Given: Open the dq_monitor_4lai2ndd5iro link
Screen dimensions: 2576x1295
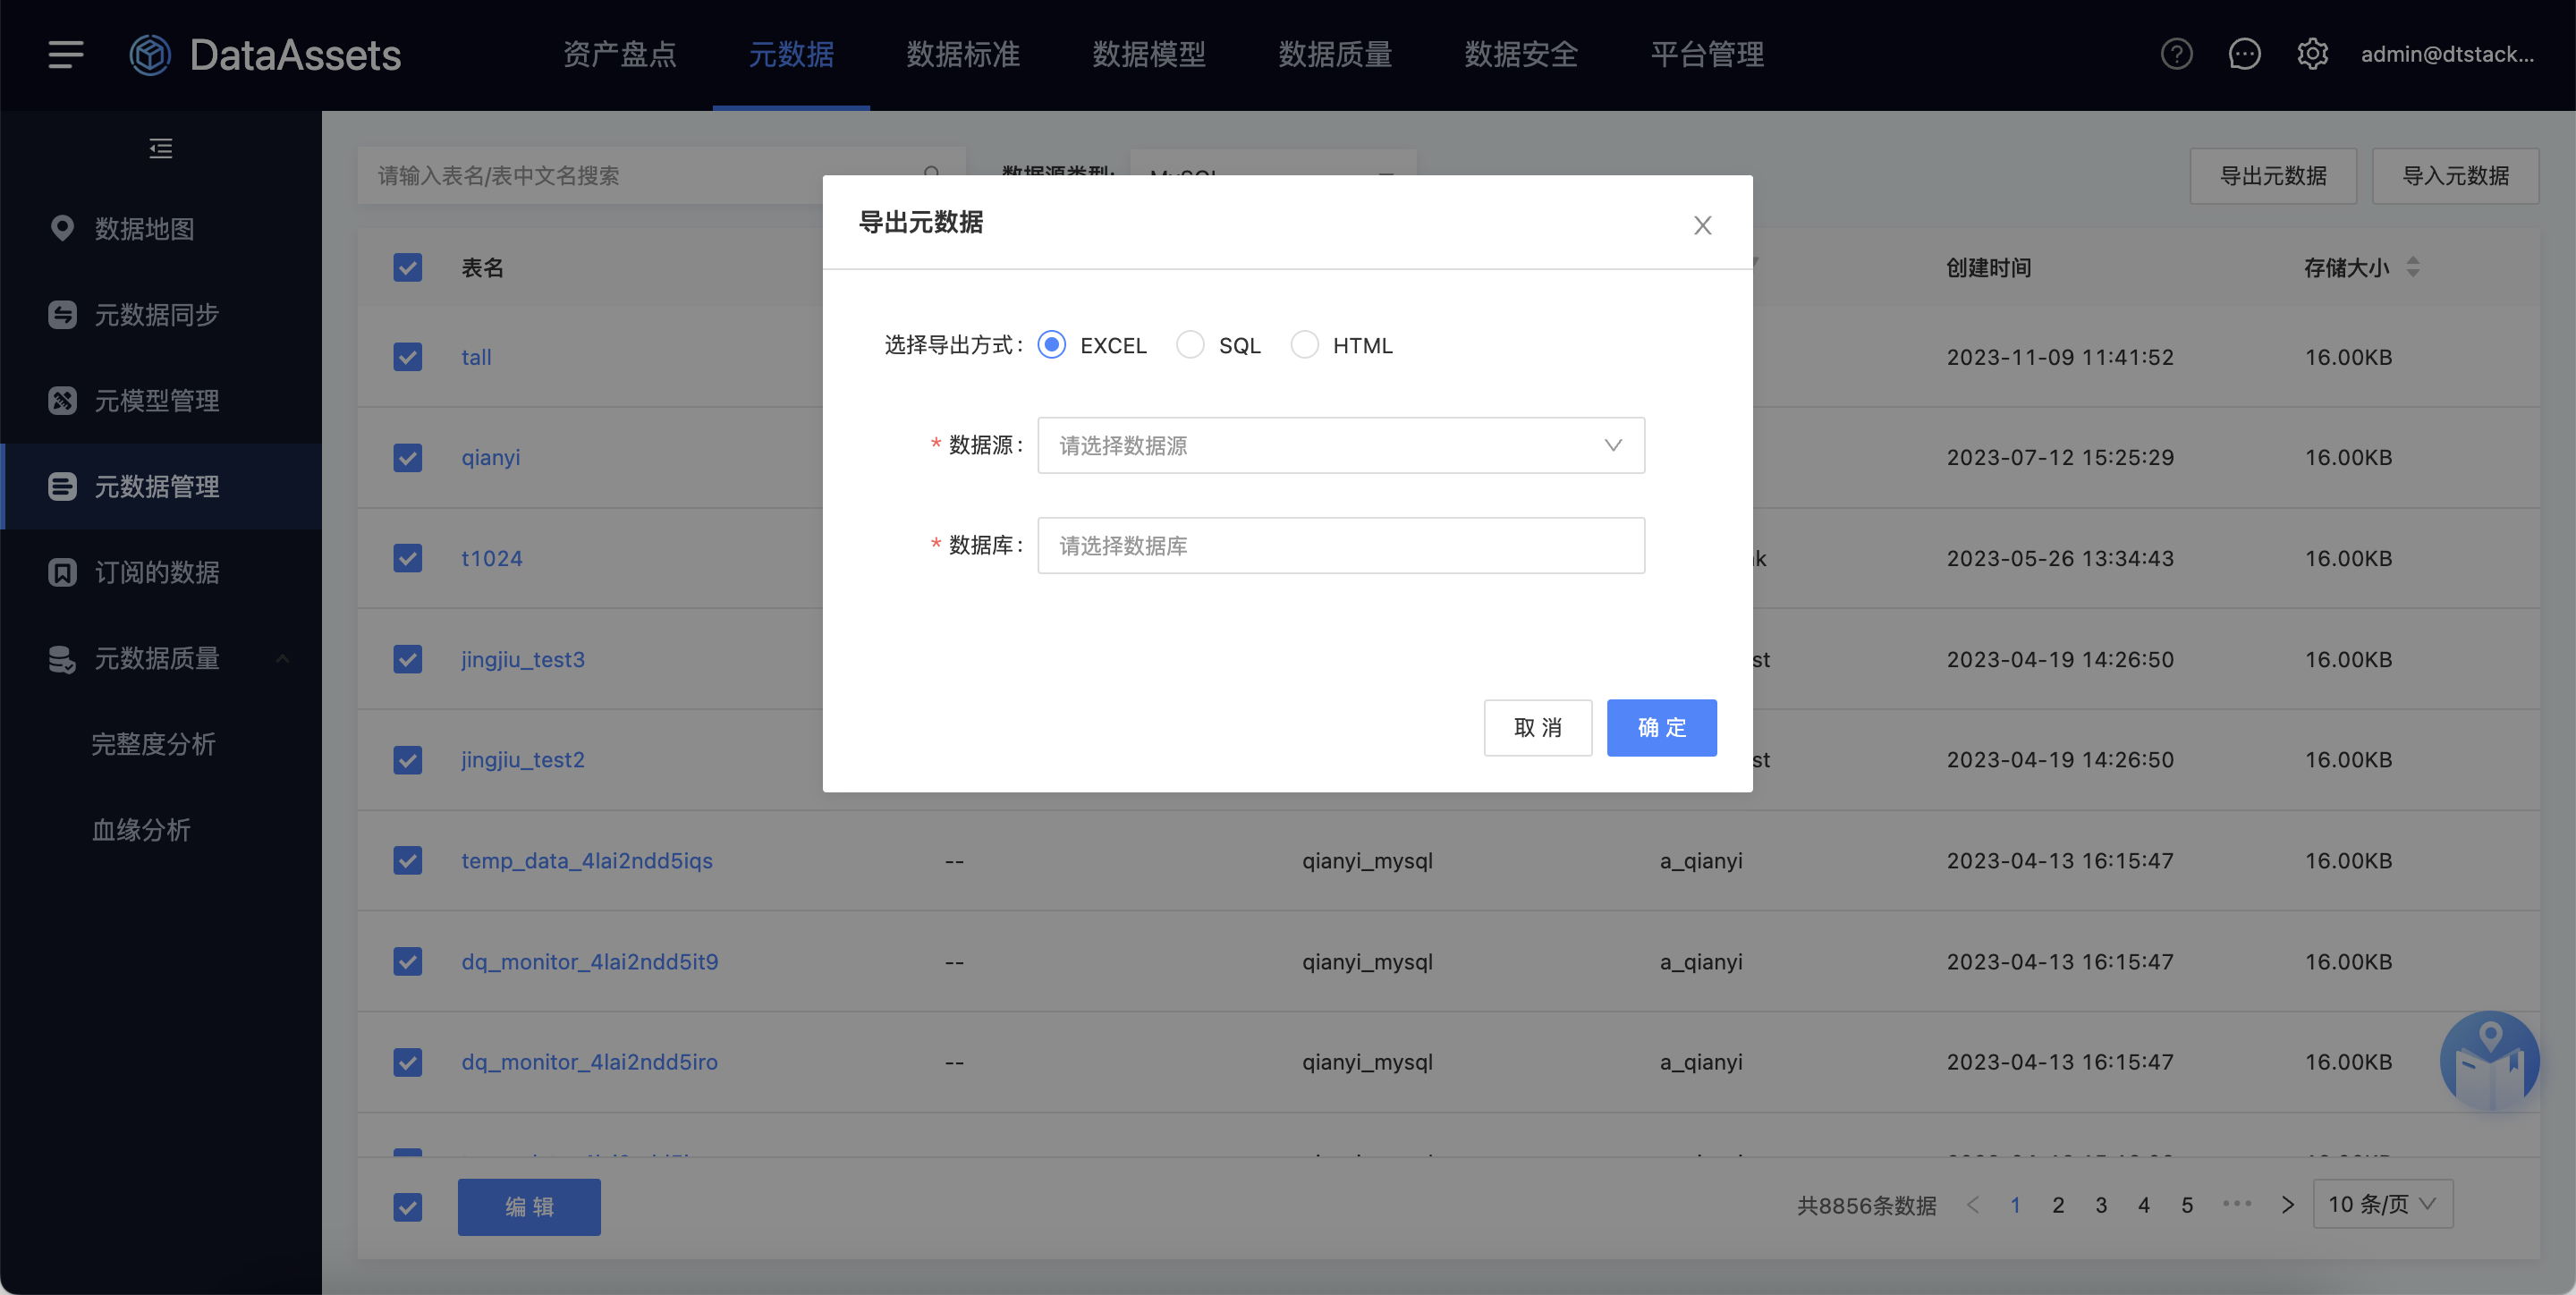Looking at the screenshot, I should click(589, 1062).
